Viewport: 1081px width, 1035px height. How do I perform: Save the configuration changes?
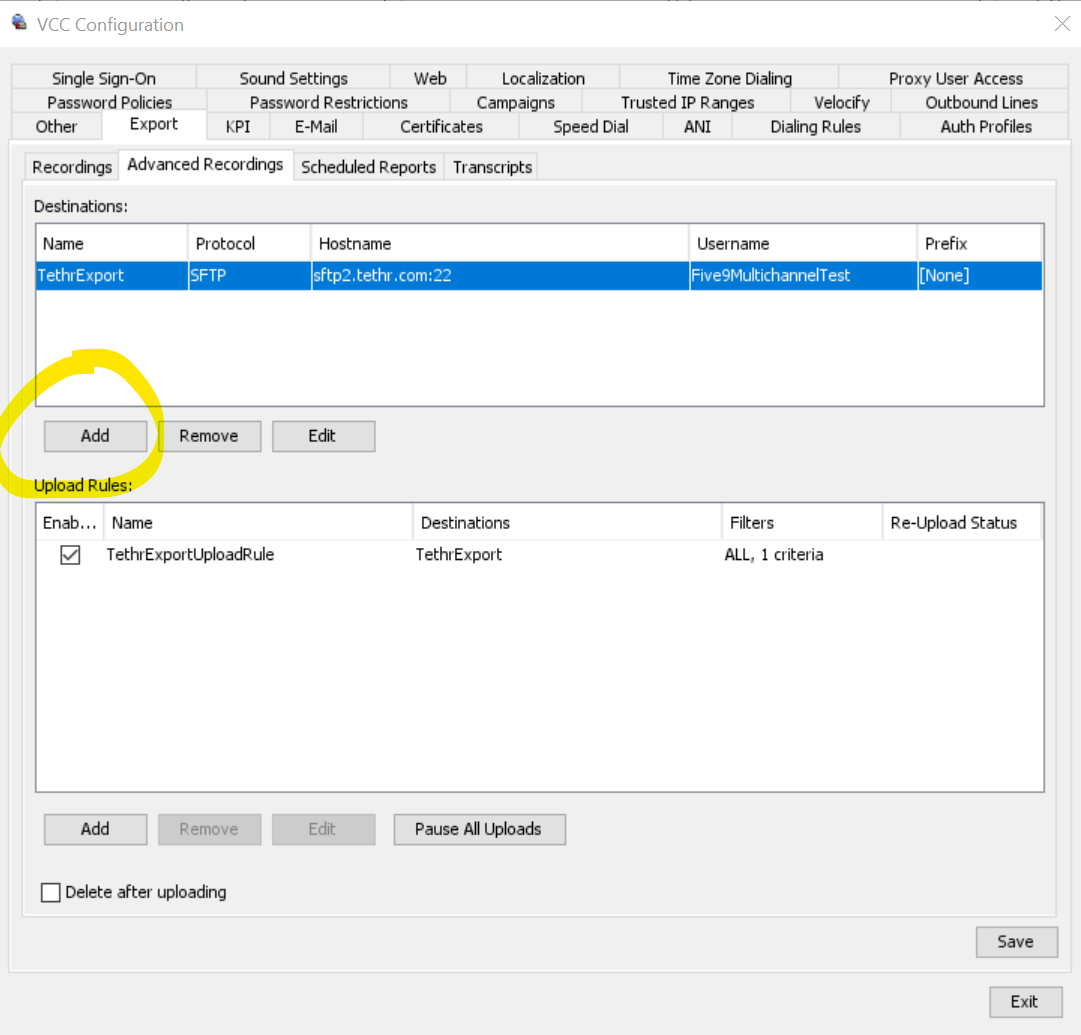coord(1015,941)
